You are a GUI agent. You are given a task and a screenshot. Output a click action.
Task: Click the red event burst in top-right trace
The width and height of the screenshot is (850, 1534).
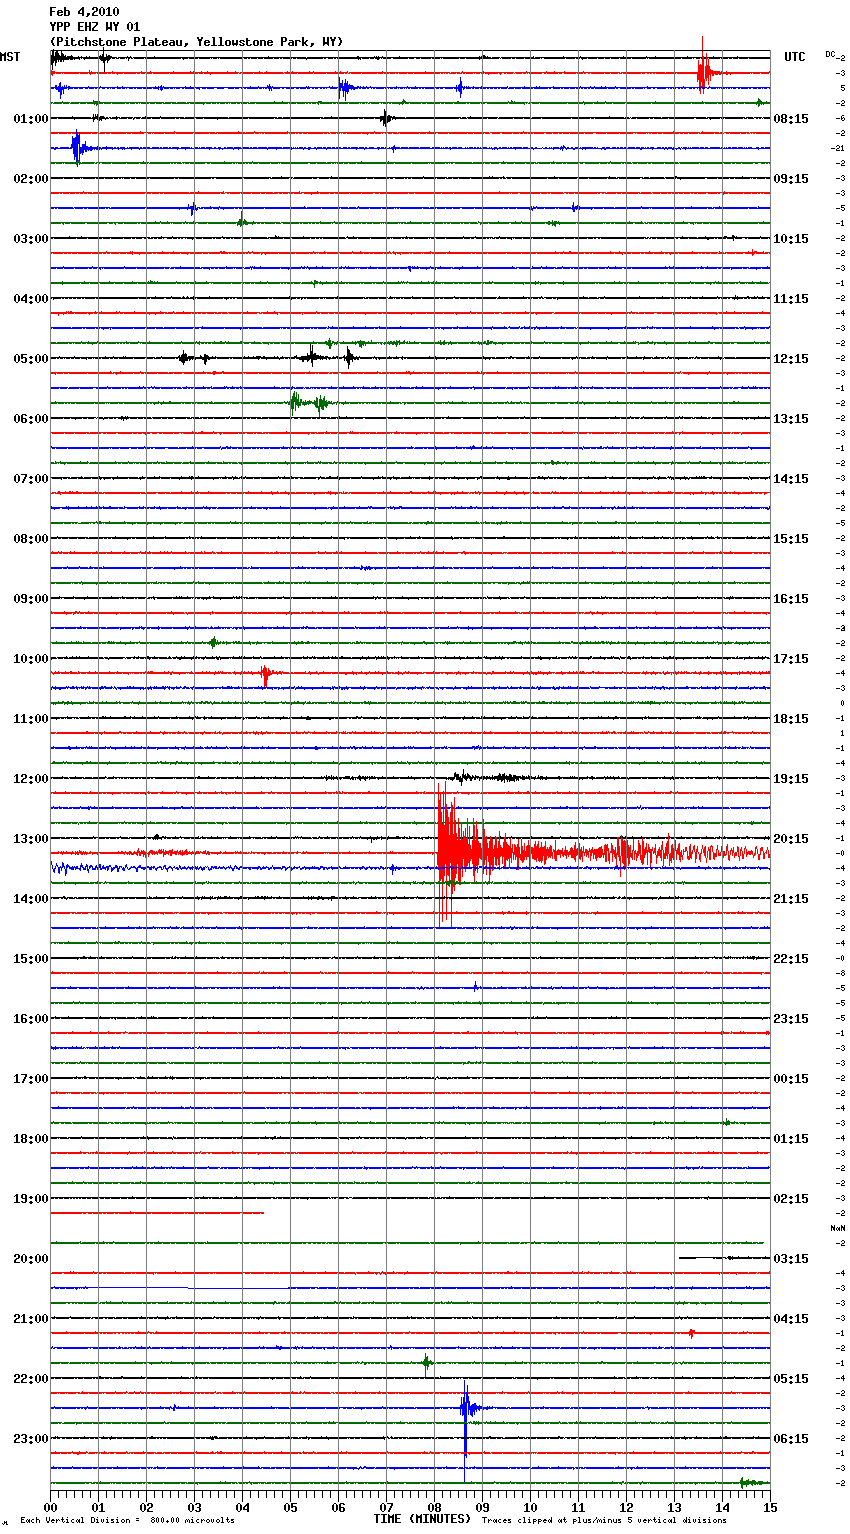pyautogui.click(x=704, y=72)
